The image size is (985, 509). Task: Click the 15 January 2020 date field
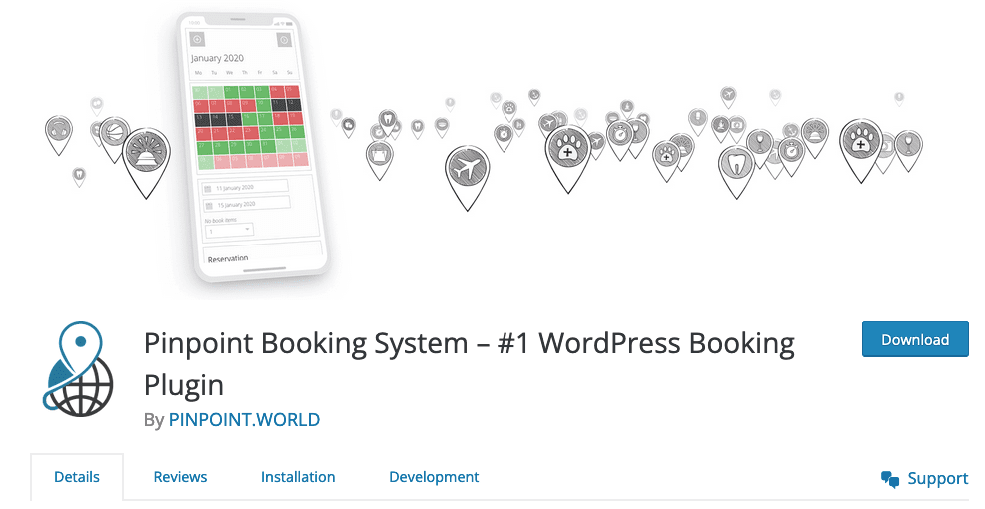tap(247, 204)
